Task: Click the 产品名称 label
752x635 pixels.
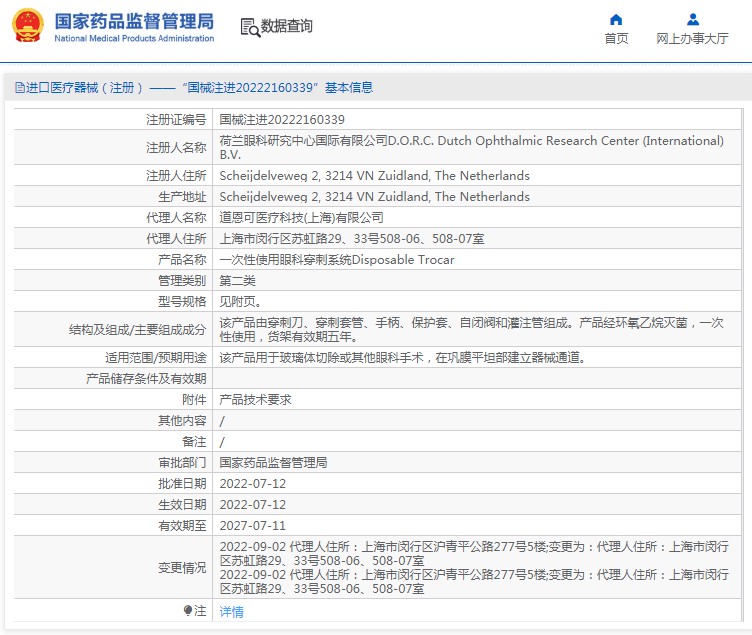Action: pyautogui.click(x=182, y=260)
